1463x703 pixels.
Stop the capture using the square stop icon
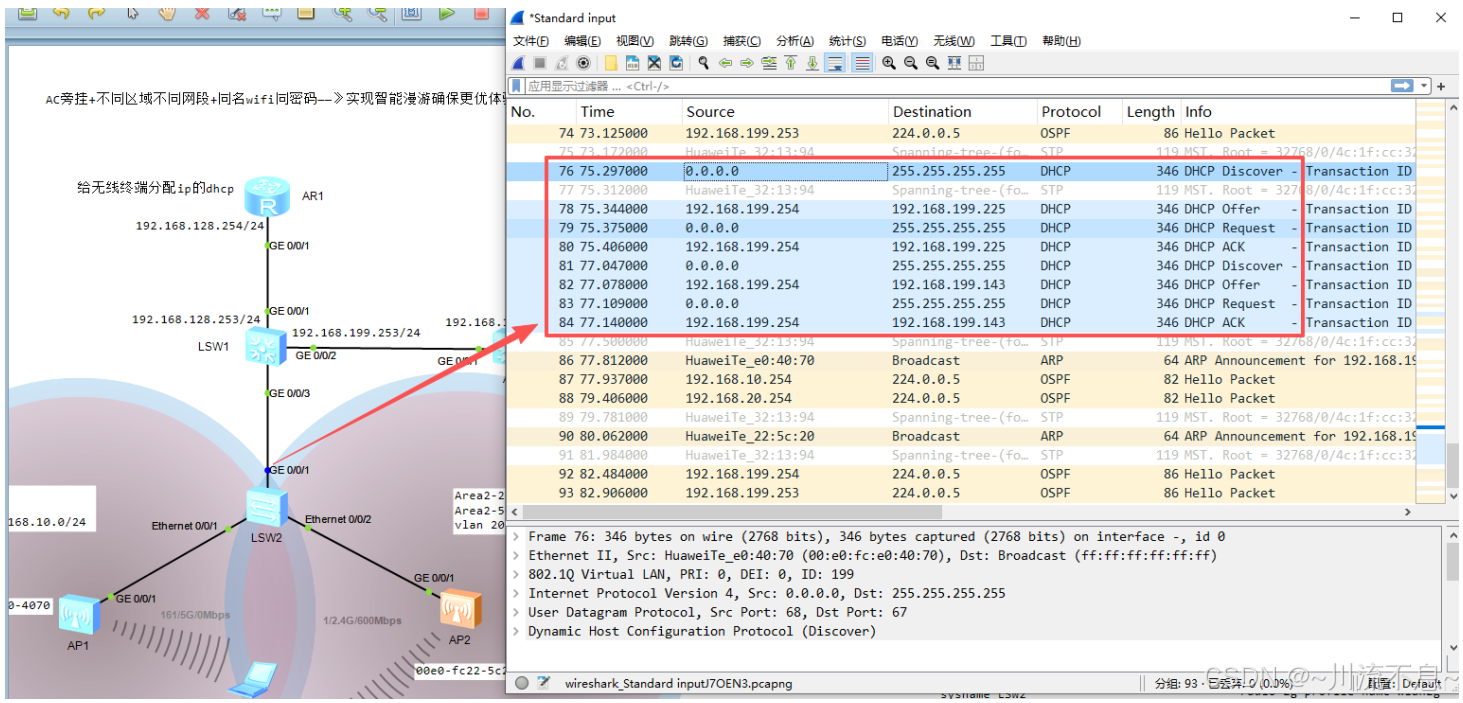pyautogui.click(x=540, y=63)
